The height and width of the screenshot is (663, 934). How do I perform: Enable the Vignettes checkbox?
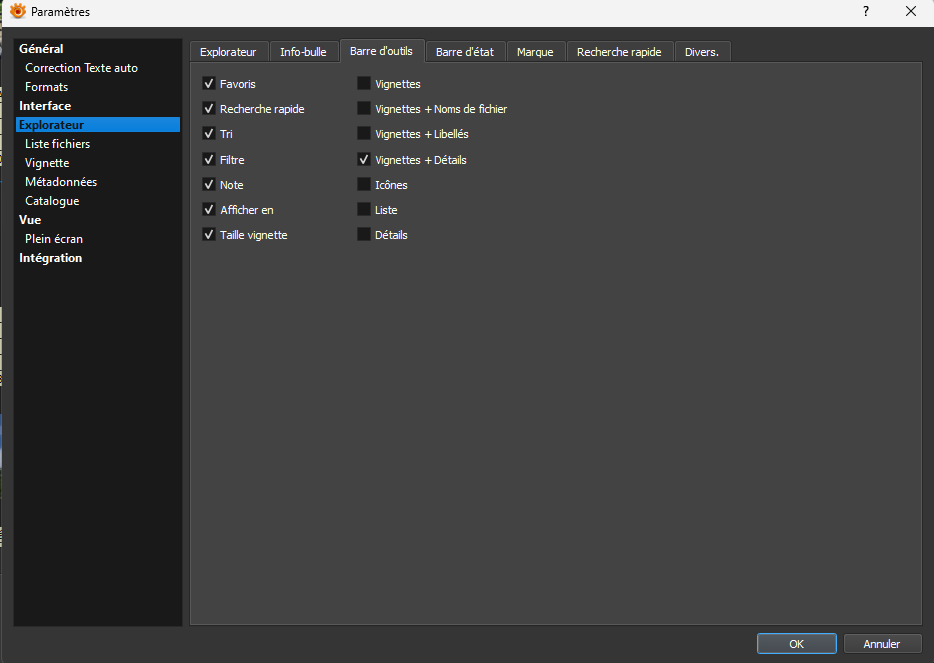coord(363,83)
